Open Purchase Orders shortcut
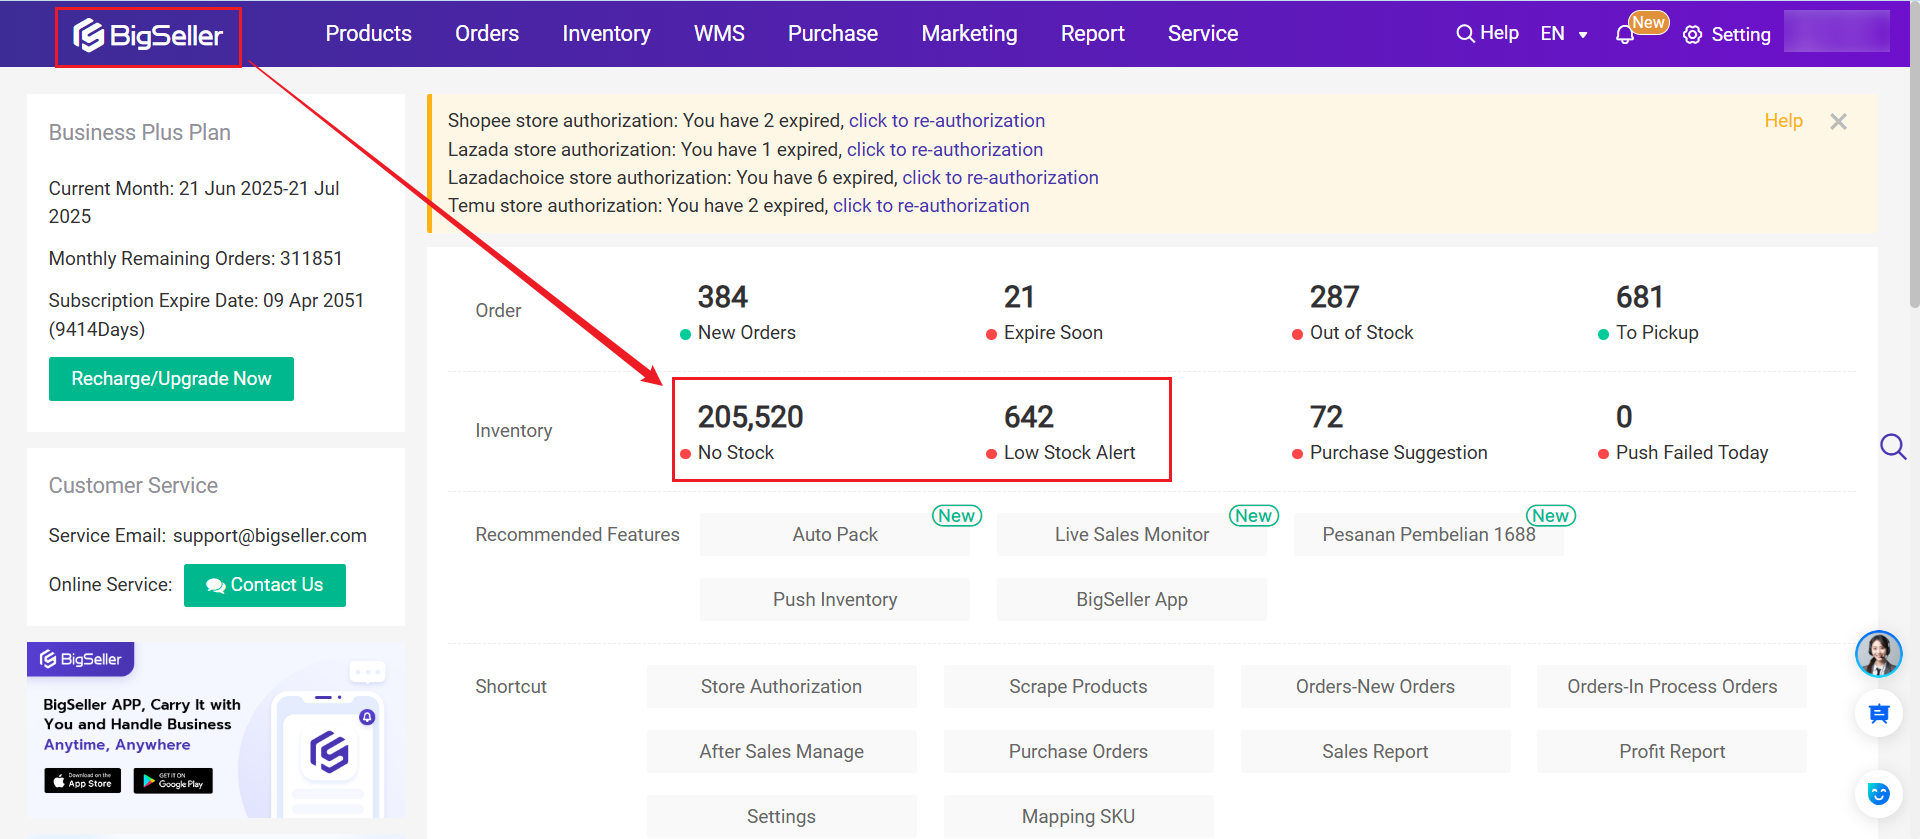1920x839 pixels. click(x=1079, y=752)
